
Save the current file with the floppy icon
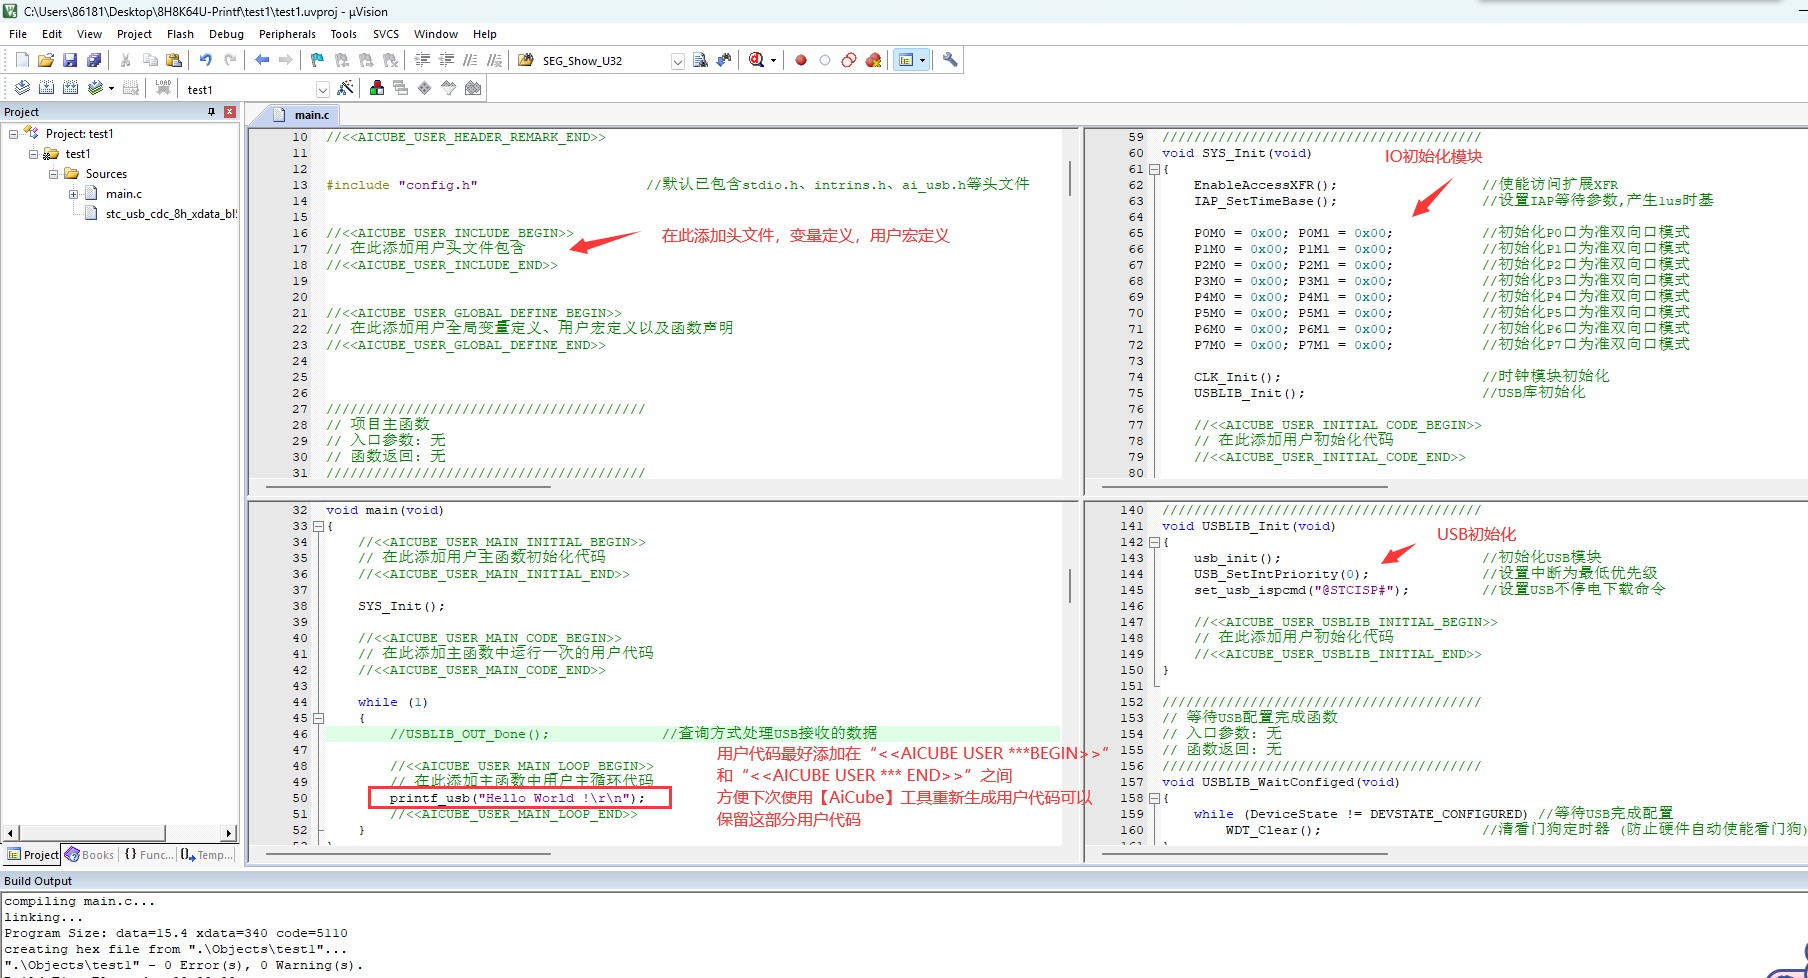point(70,60)
